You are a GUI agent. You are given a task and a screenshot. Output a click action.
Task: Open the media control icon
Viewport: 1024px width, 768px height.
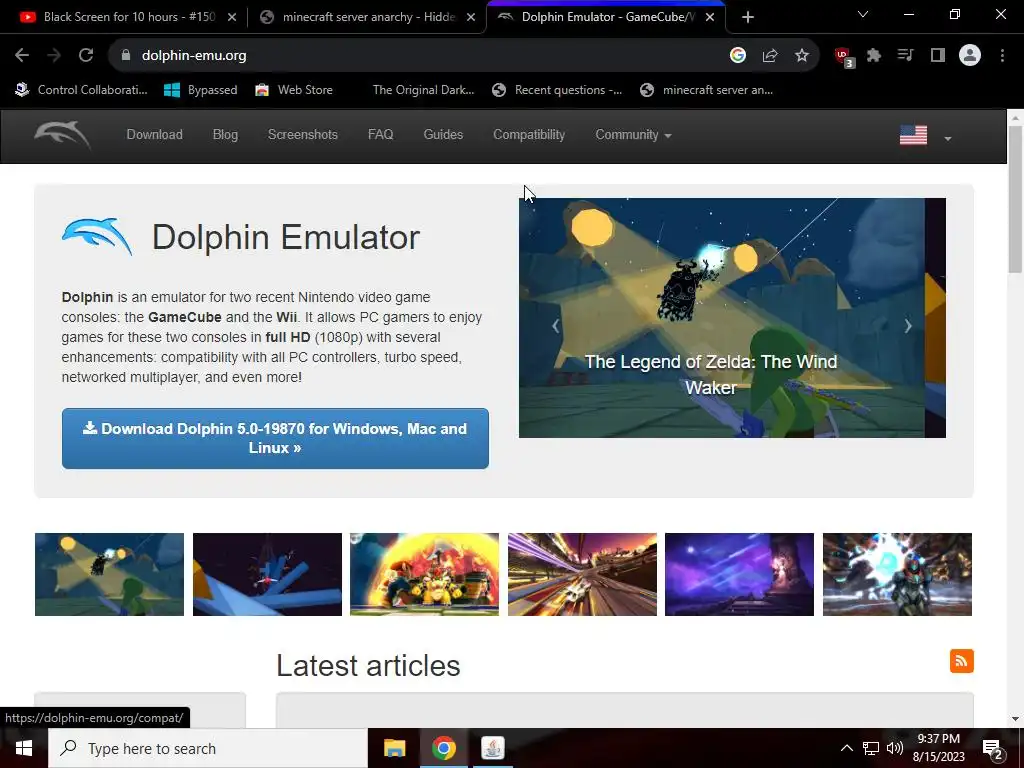(905, 56)
